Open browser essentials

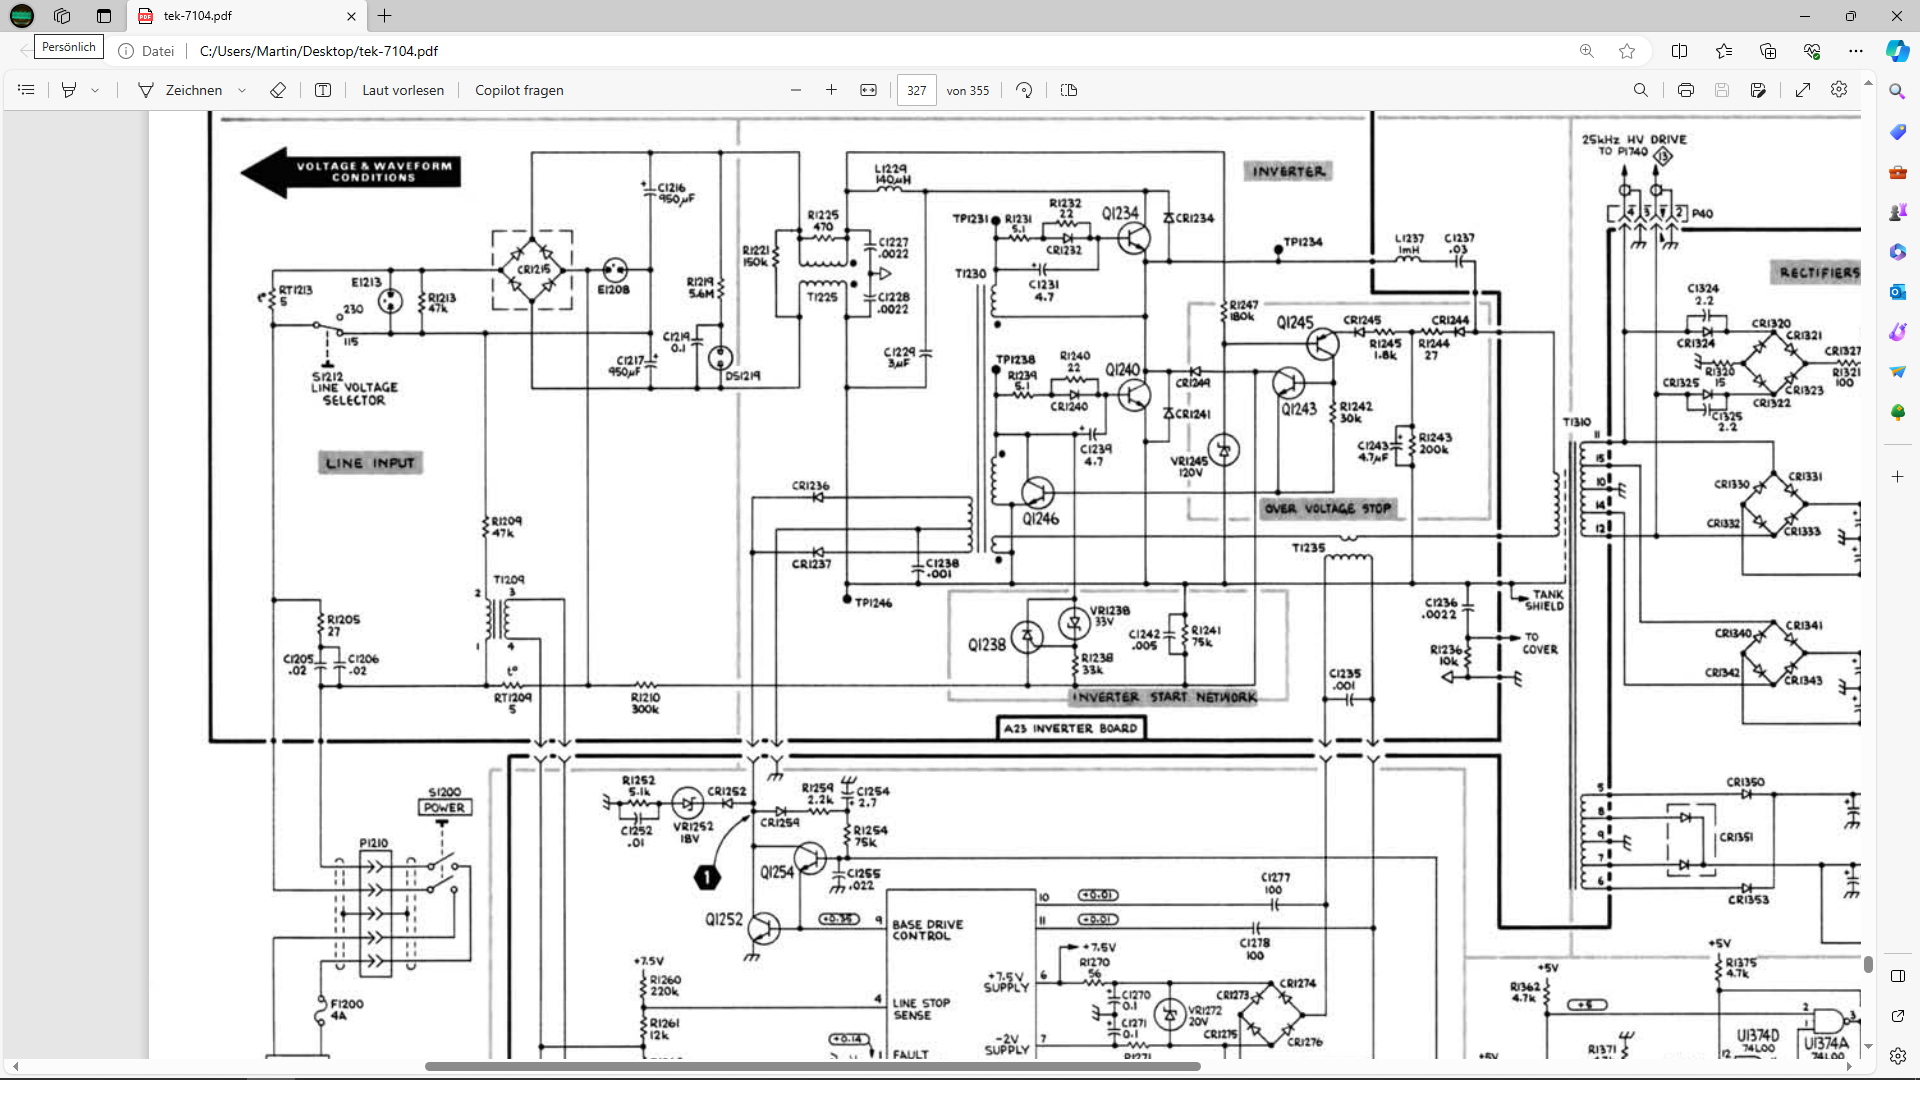pos(1812,51)
